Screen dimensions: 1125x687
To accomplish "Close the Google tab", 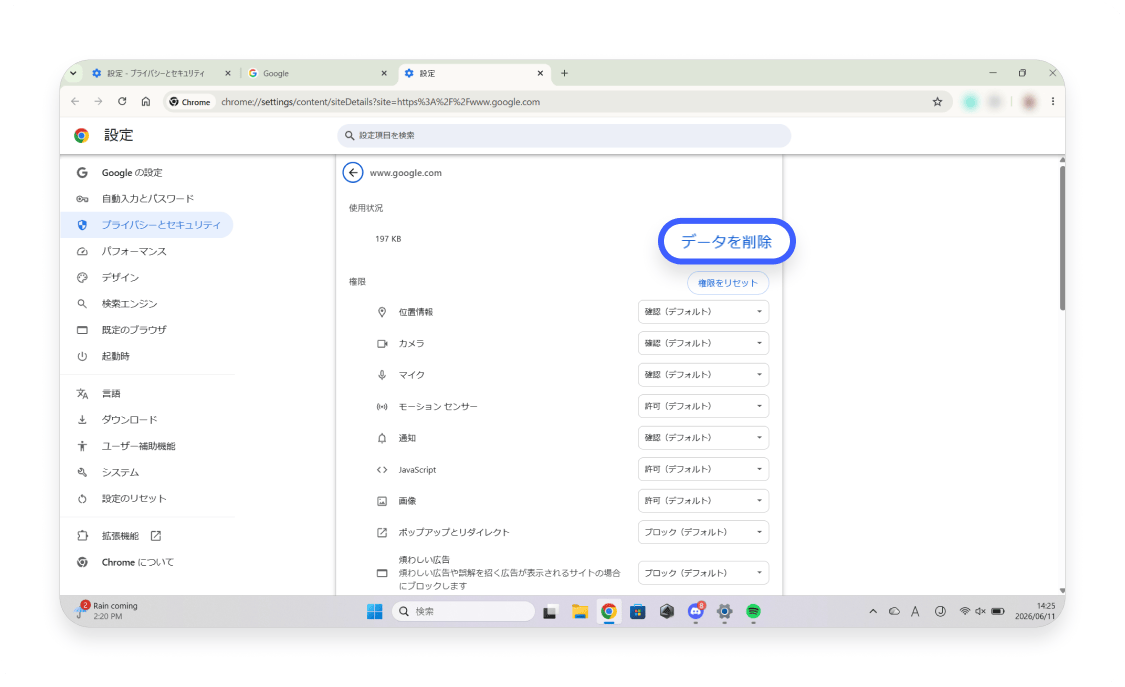I will (384, 73).
